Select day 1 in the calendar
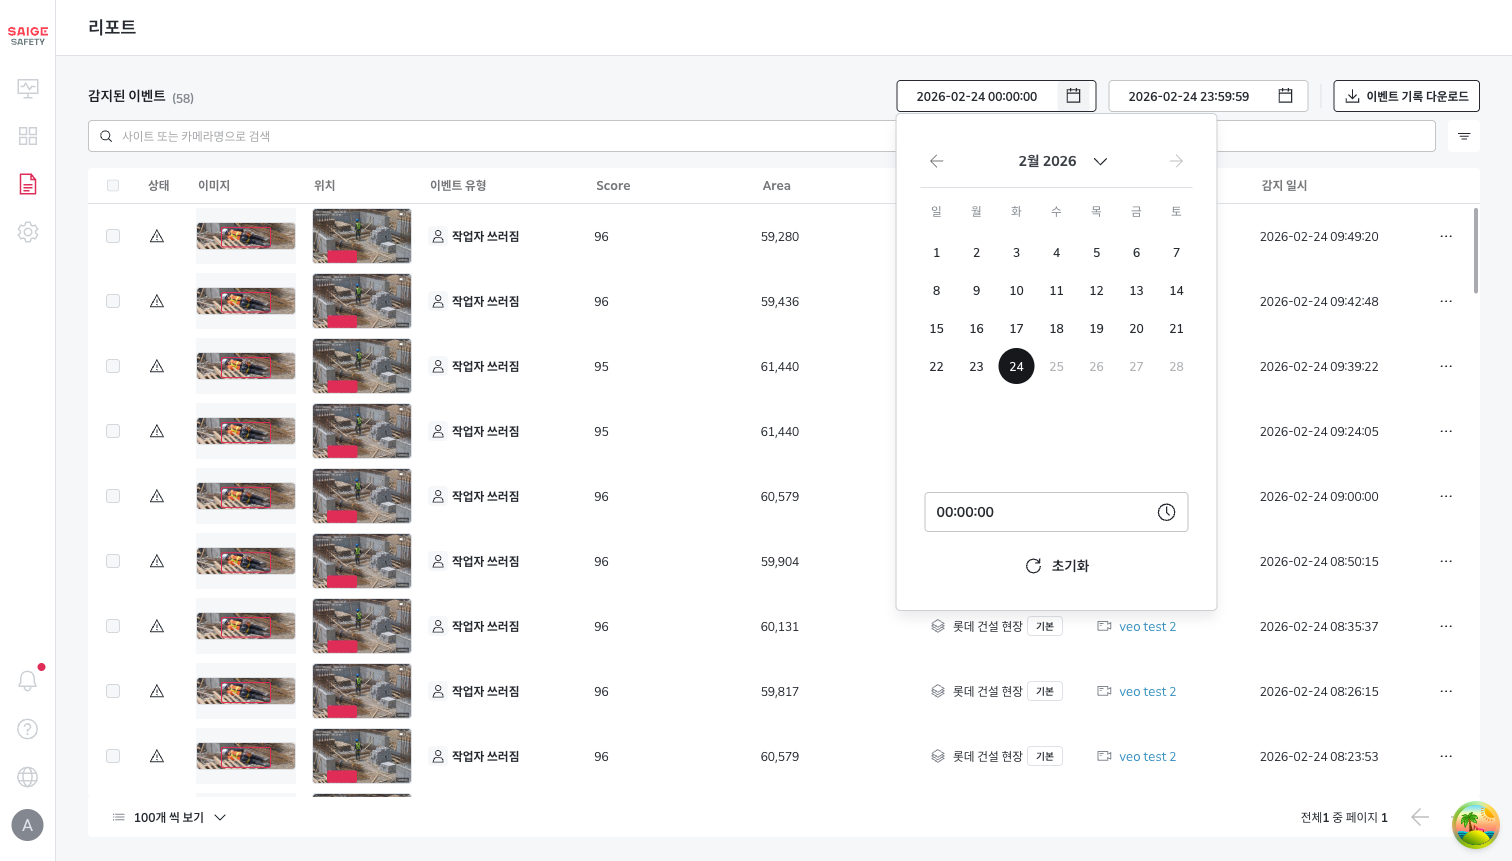Screen dimensions: 1512x861 pos(936,252)
